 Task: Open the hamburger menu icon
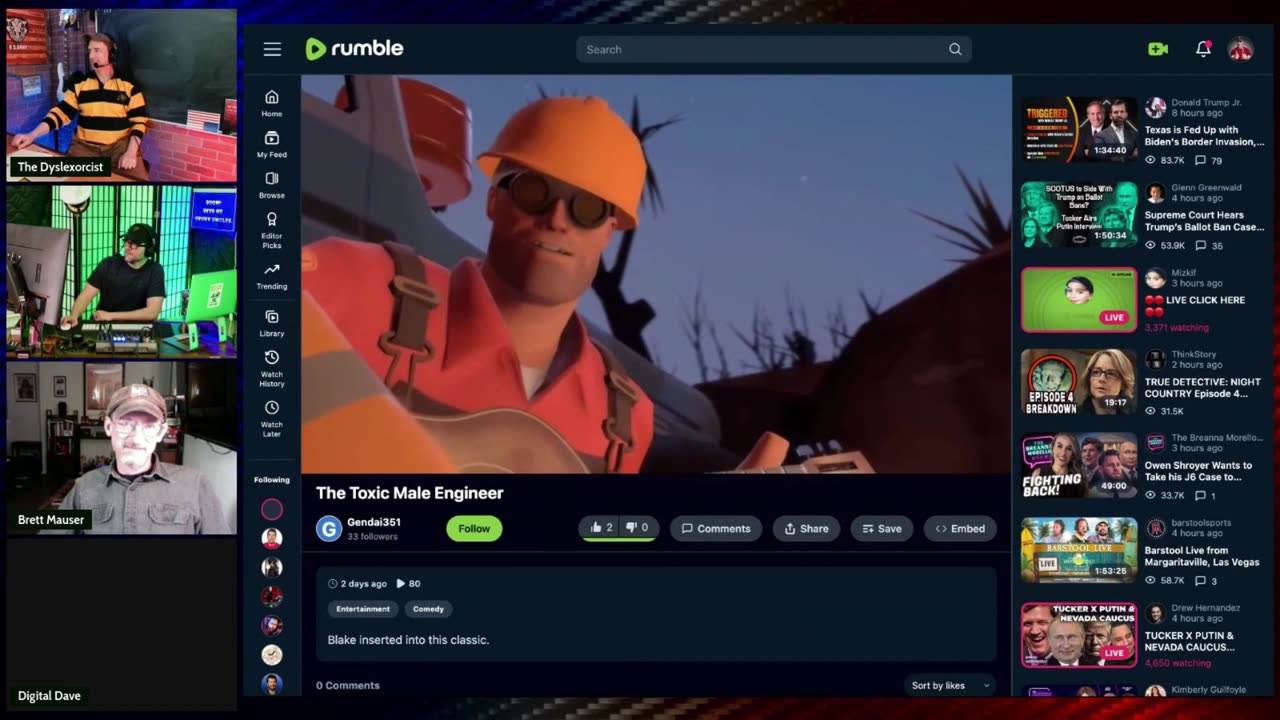(272, 49)
